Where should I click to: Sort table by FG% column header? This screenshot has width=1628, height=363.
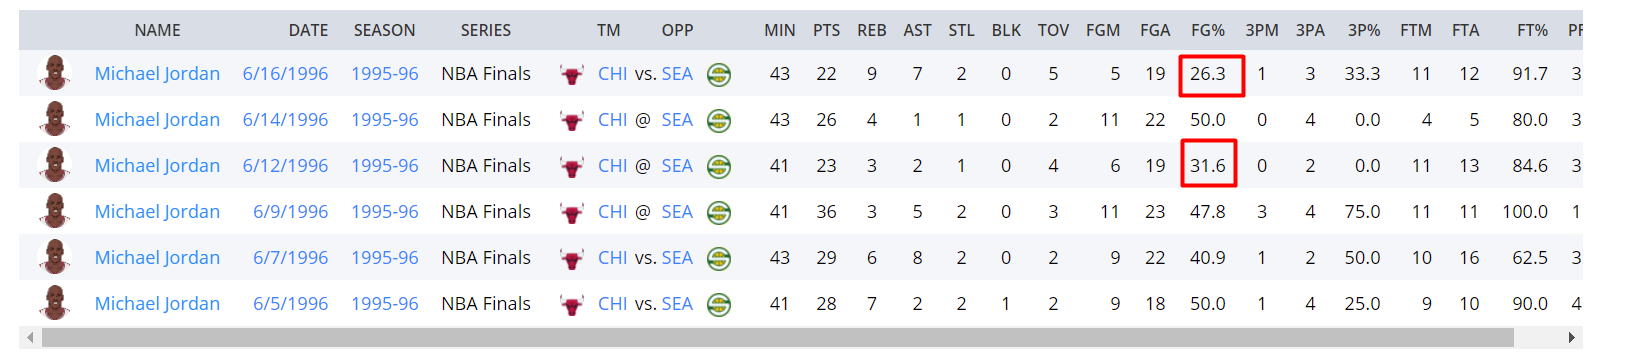1208,30
